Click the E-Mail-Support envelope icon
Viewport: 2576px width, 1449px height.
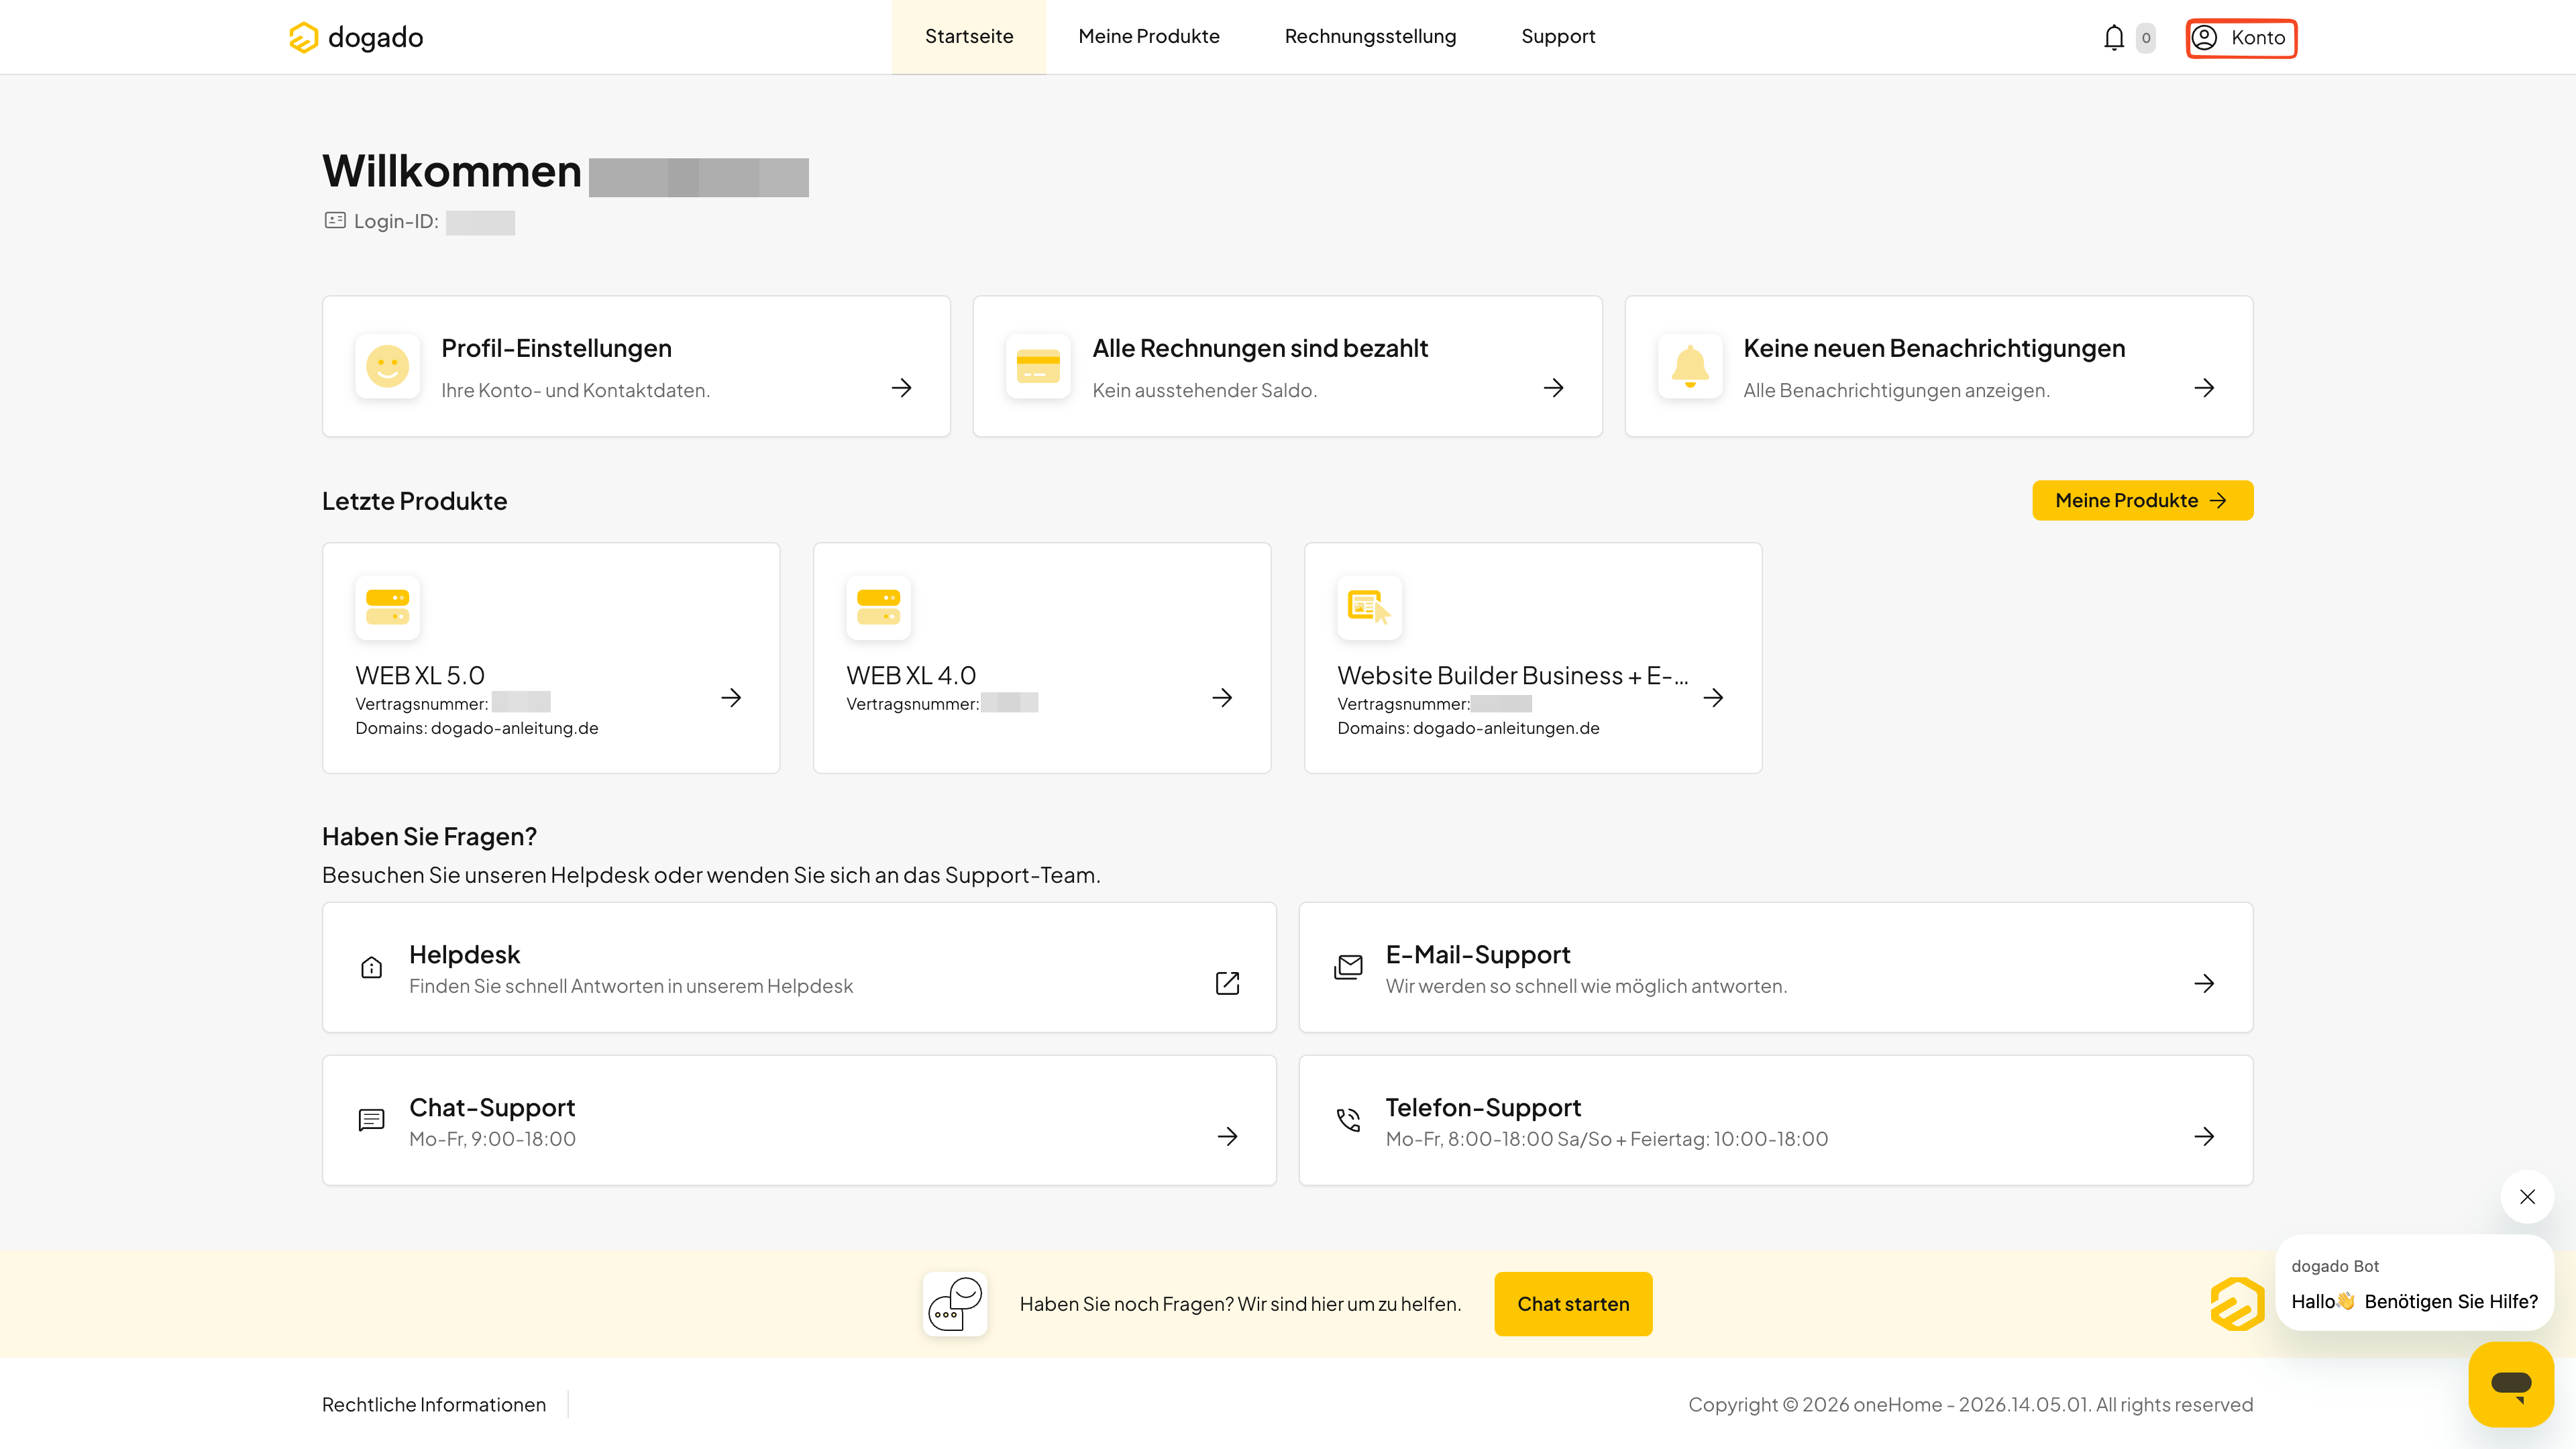[x=1348, y=967]
